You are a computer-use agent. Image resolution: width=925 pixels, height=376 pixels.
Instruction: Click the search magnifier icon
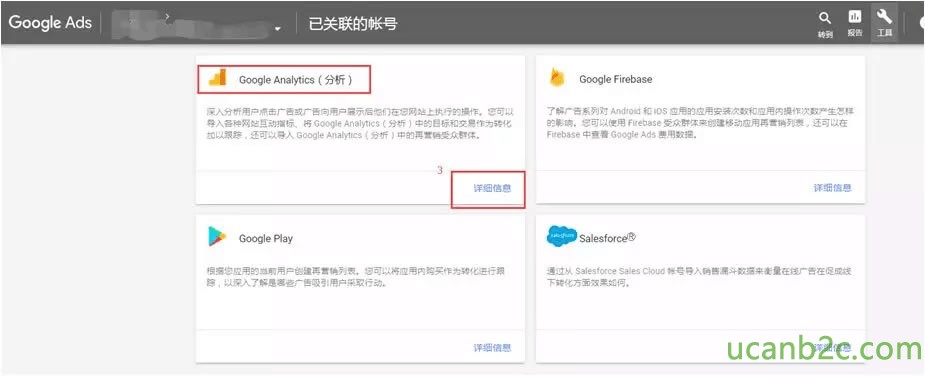(x=825, y=19)
